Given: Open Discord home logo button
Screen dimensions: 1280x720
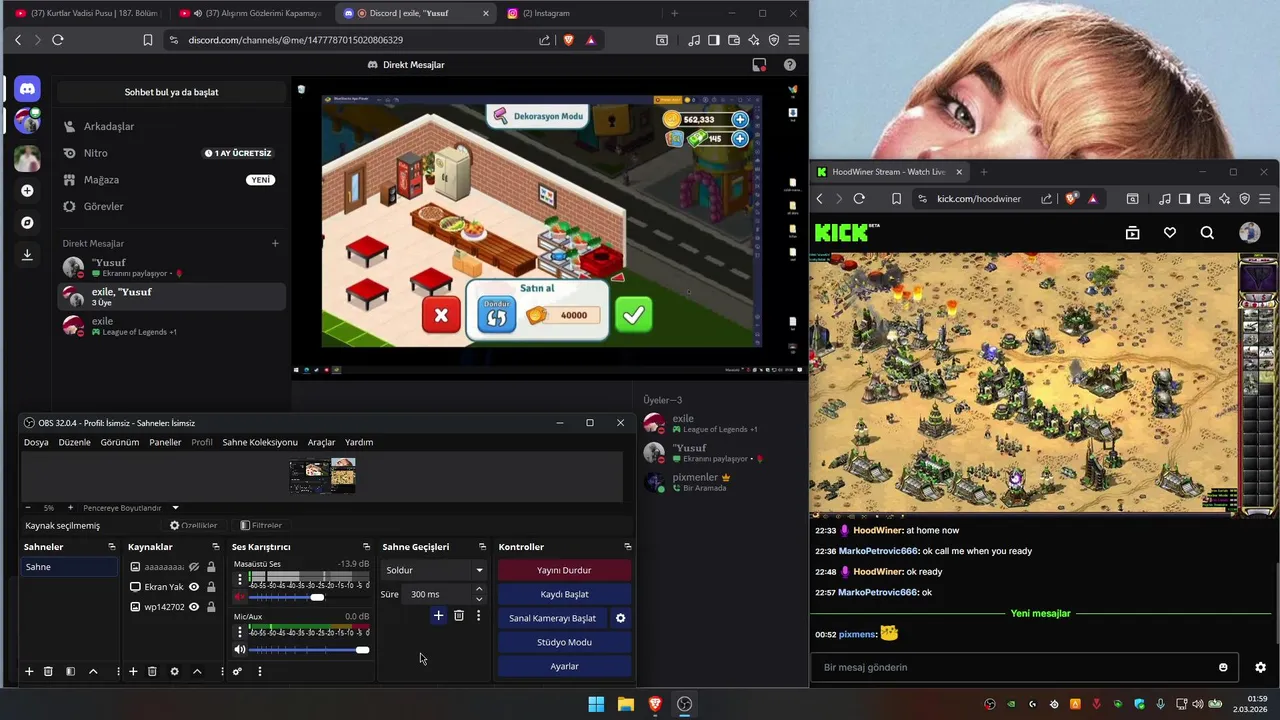Looking at the screenshot, I should click(x=27, y=89).
